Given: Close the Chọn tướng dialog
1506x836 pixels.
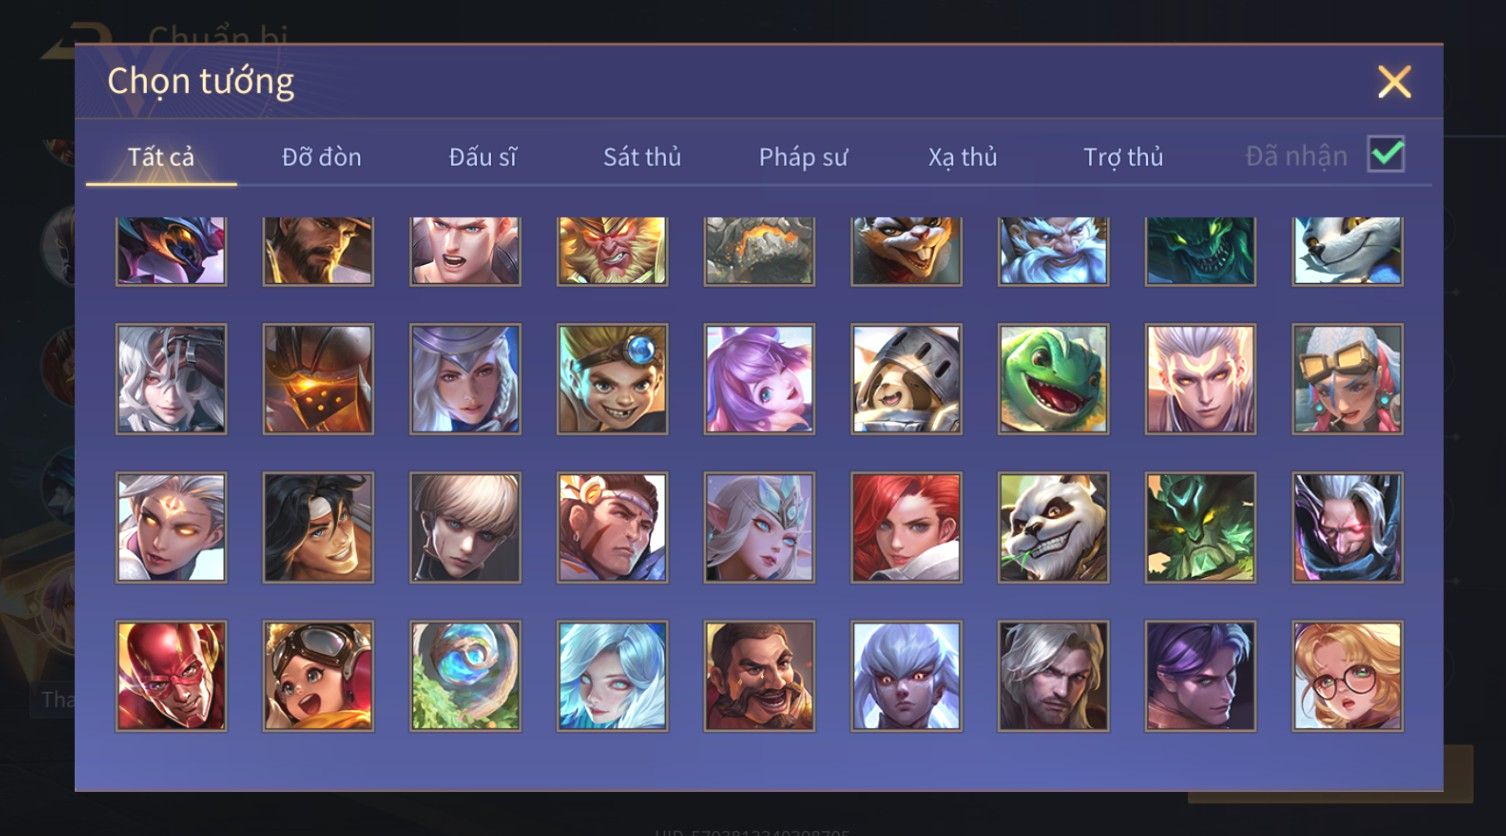Looking at the screenshot, I should point(1394,81).
